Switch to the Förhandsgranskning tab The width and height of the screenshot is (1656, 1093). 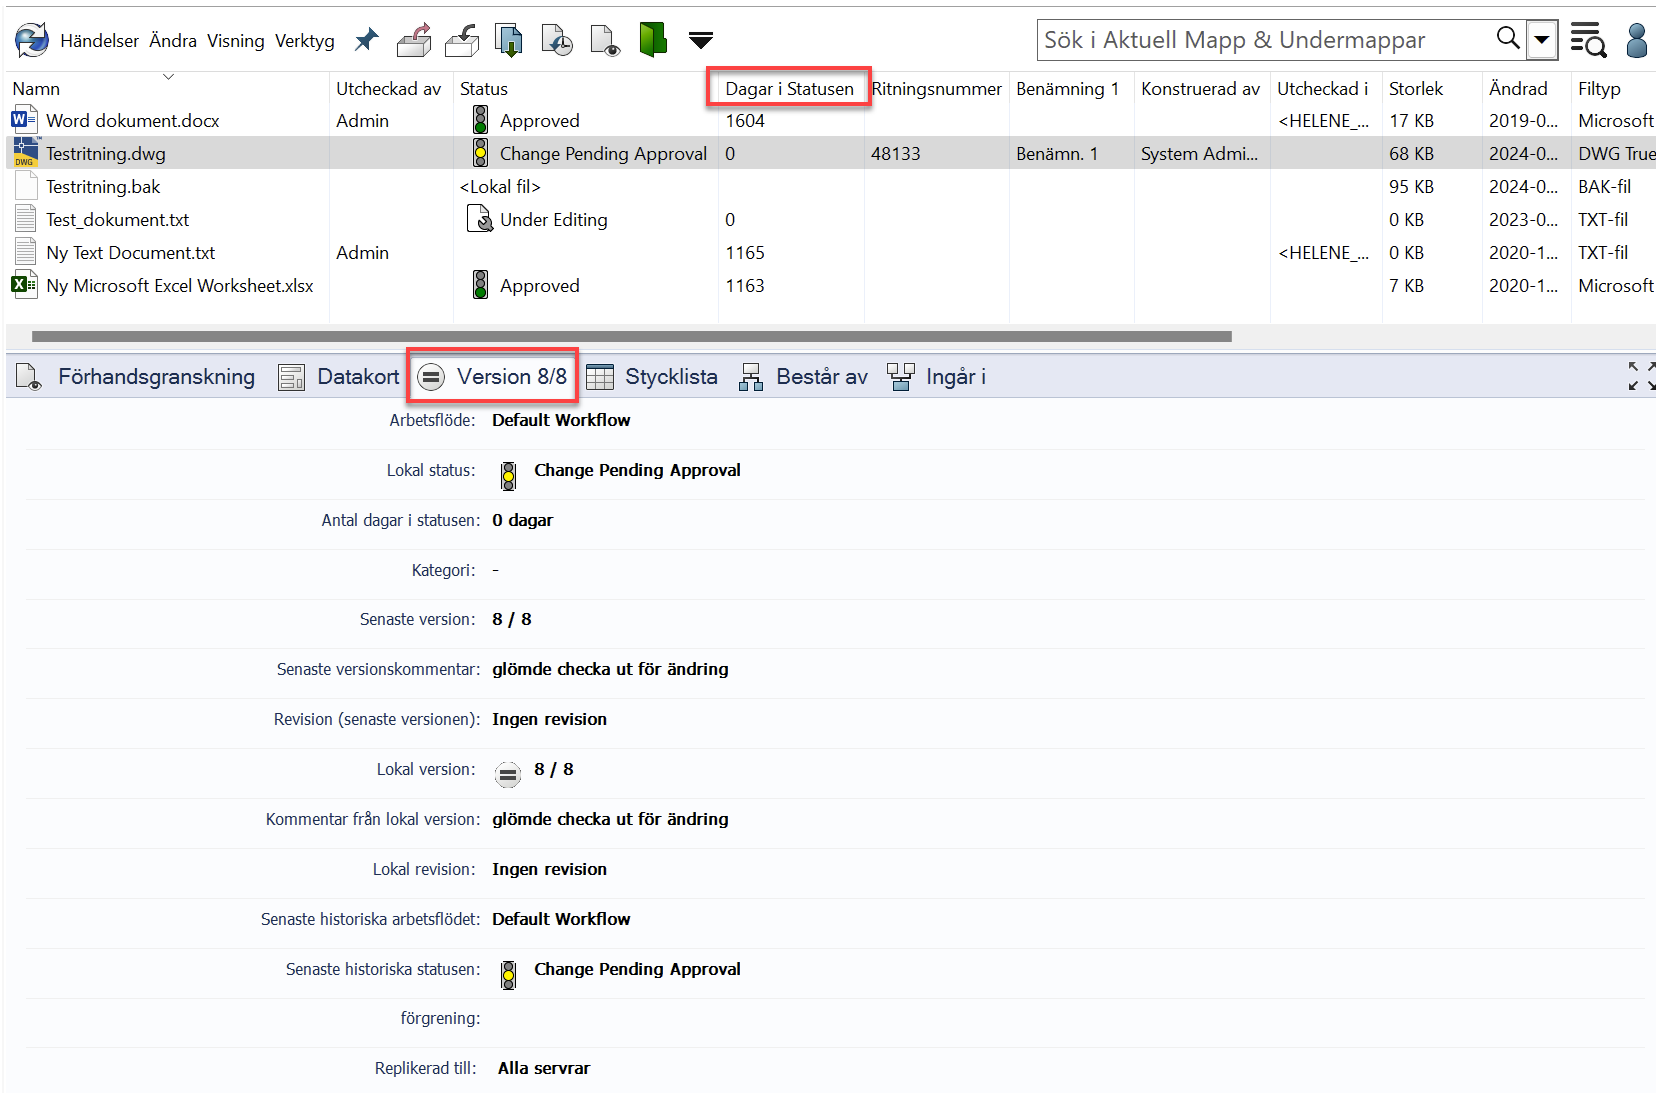click(136, 377)
